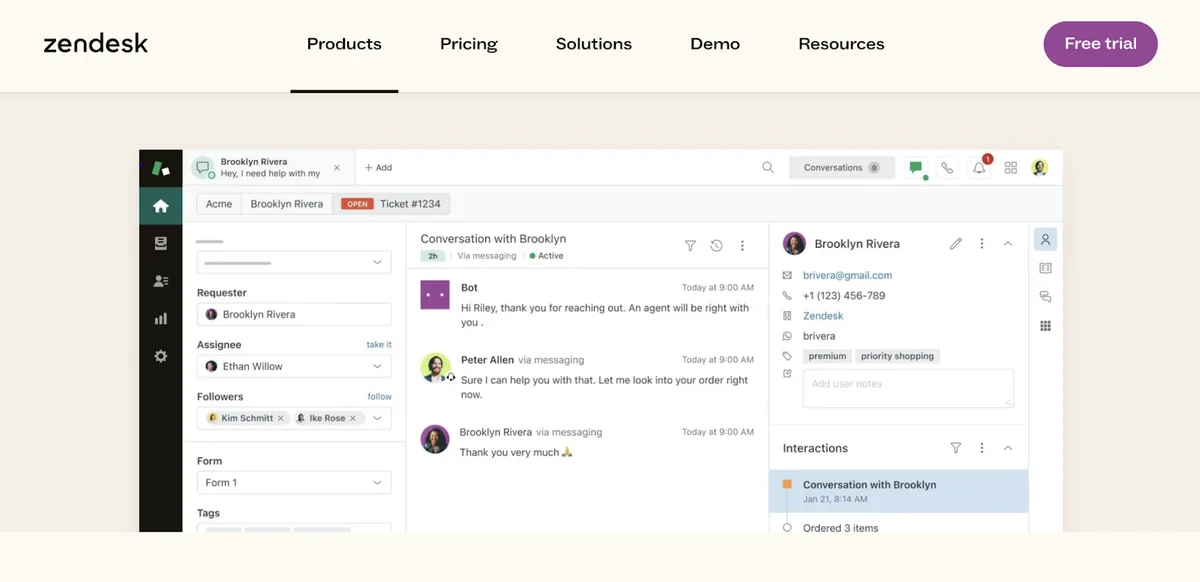Click the search magnifier icon
The height and width of the screenshot is (582, 1200).
click(x=768, y=168)
